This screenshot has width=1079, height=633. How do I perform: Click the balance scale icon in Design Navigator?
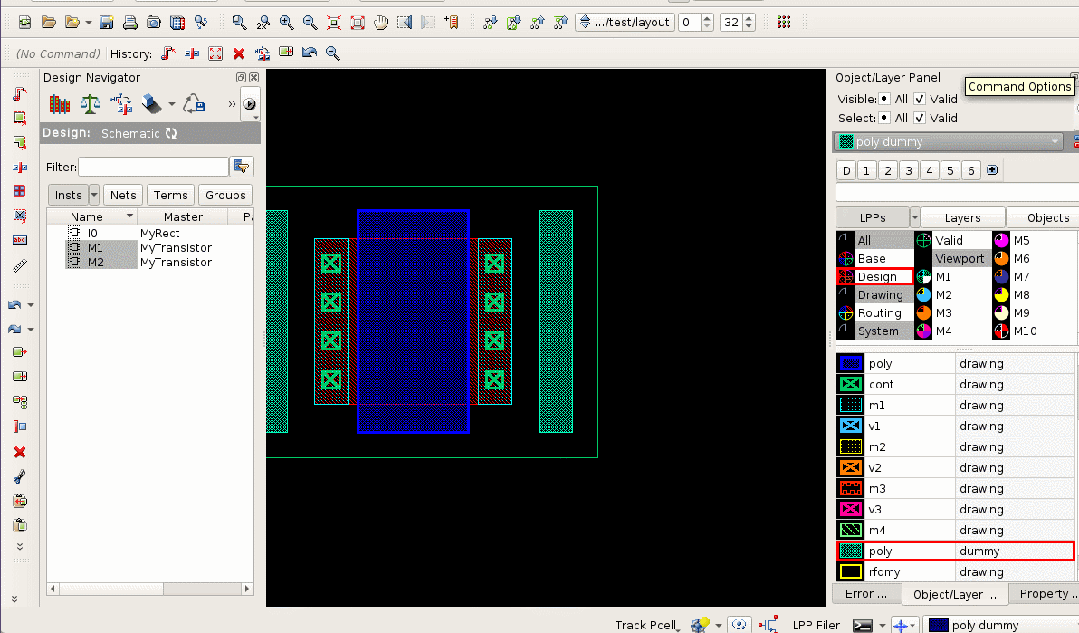(90, 104)
